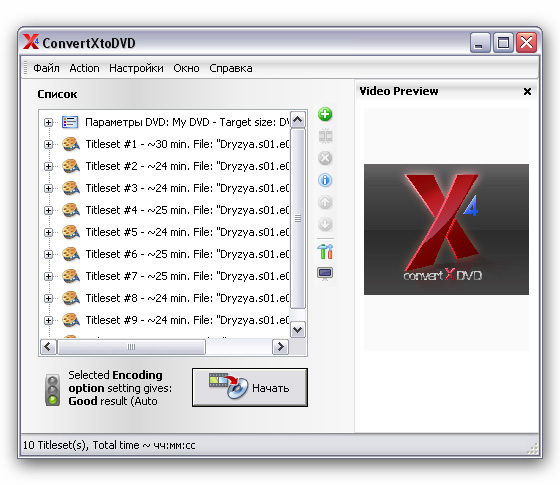The width and height of the screenshot is (560, 485).
Task: Click the green Add file icon
Action: 325,115
